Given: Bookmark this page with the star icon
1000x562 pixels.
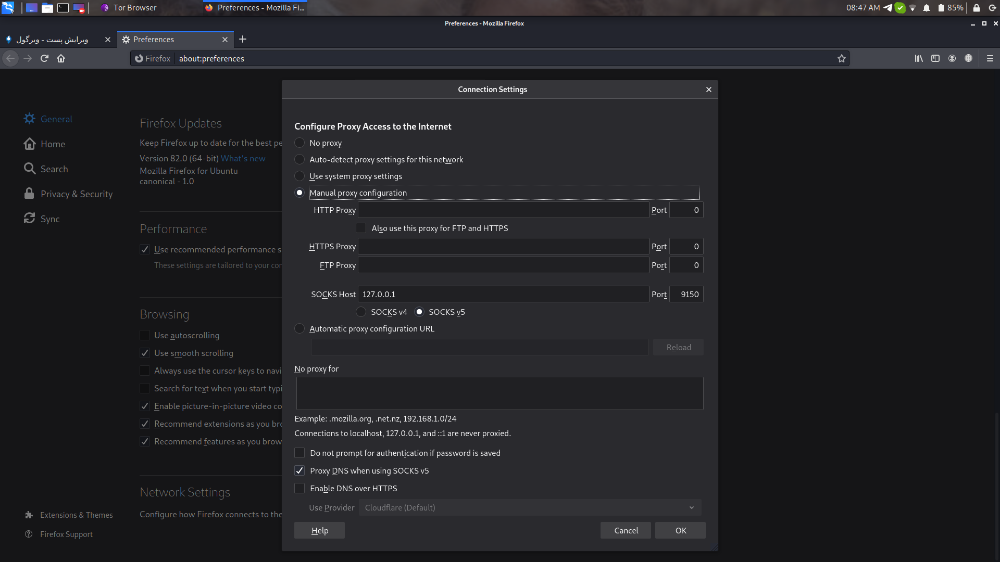Looking at the screenshot, I should (x=841, y=58).
